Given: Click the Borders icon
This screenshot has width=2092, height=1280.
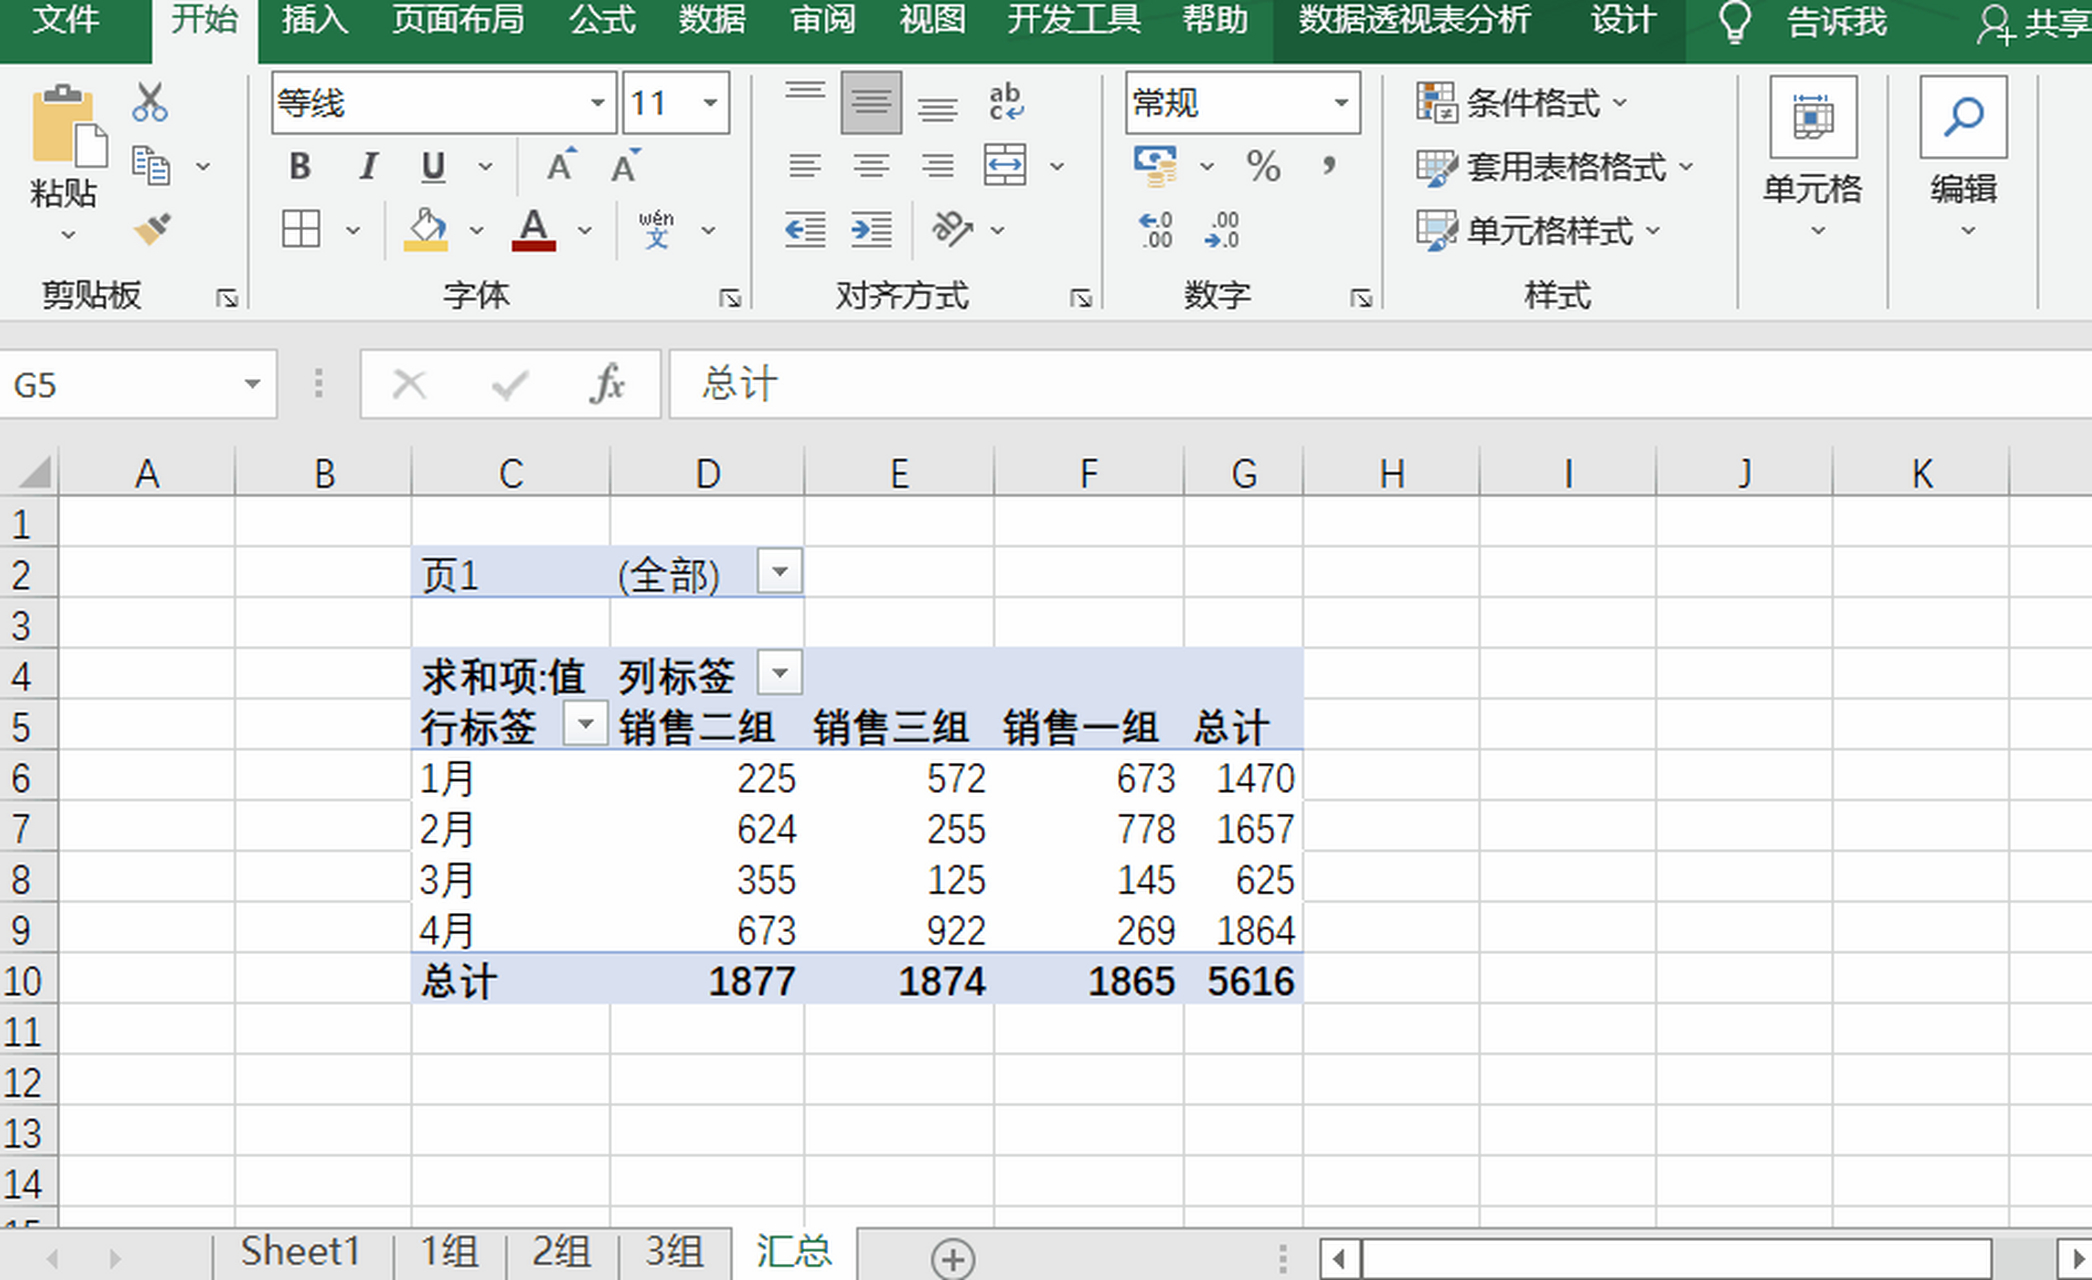Looking at the screenshot, I should click(301, 230).
